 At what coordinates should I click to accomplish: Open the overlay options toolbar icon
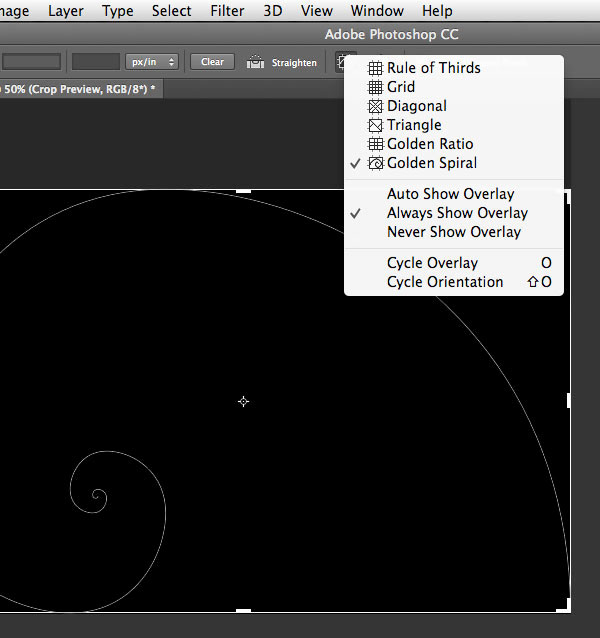tap(345, 61)
